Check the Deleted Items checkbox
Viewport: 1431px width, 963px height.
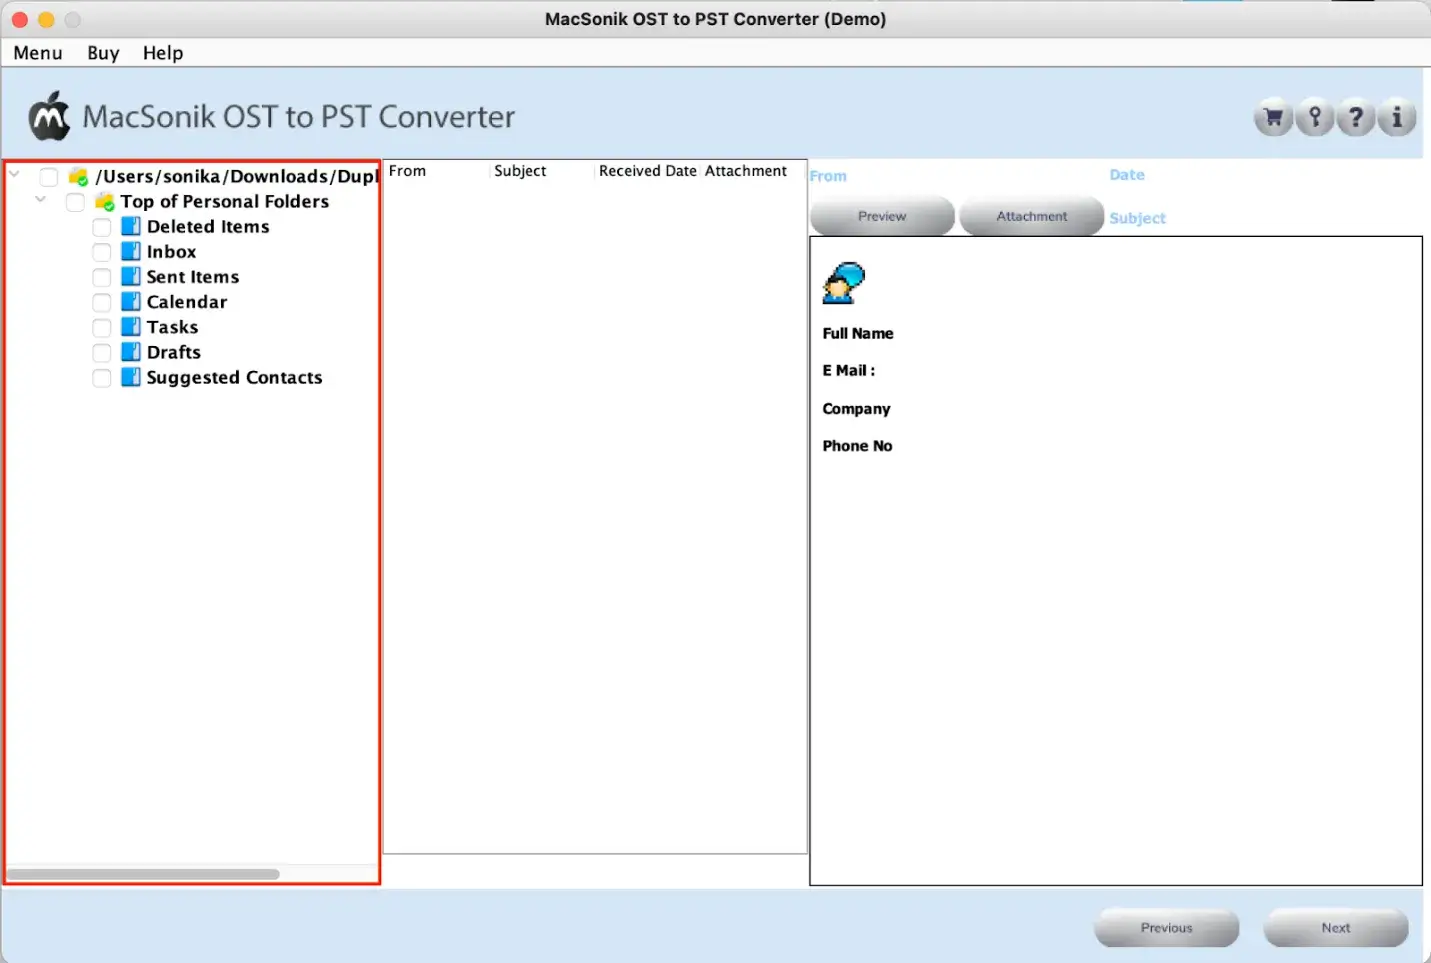coord(102,227)
